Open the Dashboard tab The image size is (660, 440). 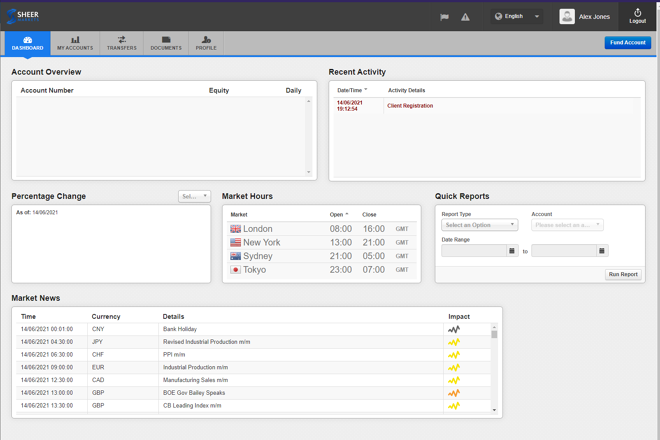point(27,43)
